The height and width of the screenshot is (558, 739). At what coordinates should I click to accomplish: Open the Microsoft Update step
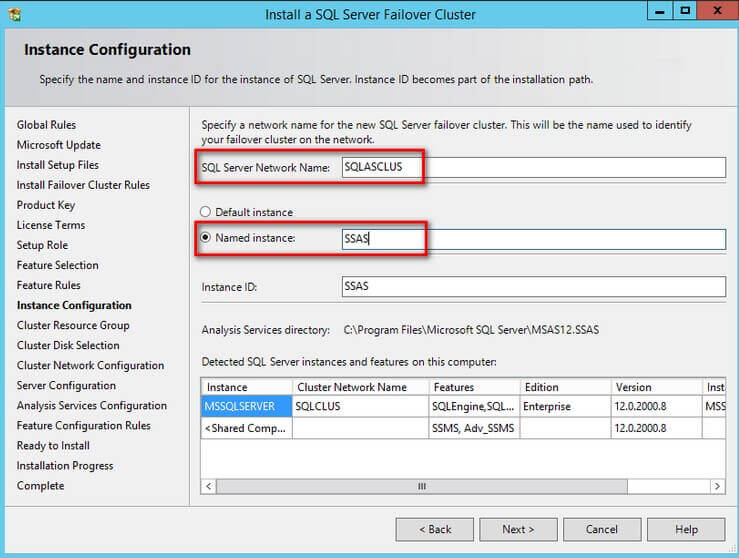(x=58, y=145)
